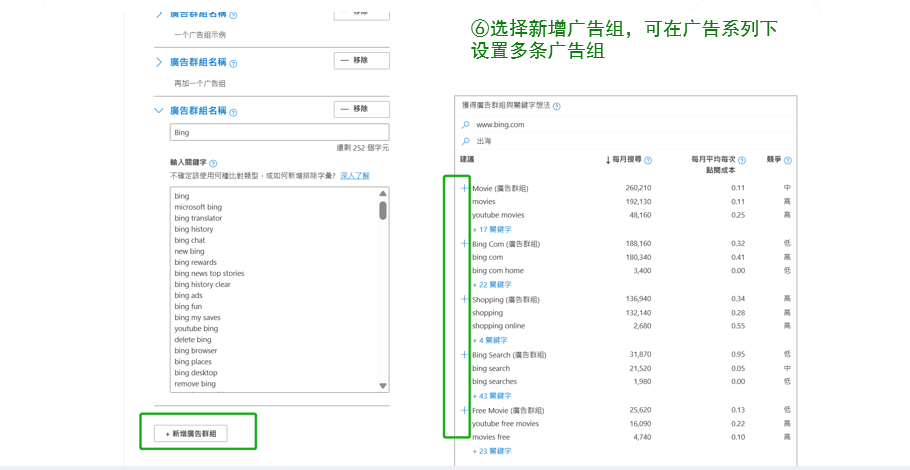
Task: Click + 新增廣告群組 button
Action: pyautogui.click(x=191, y=433)
